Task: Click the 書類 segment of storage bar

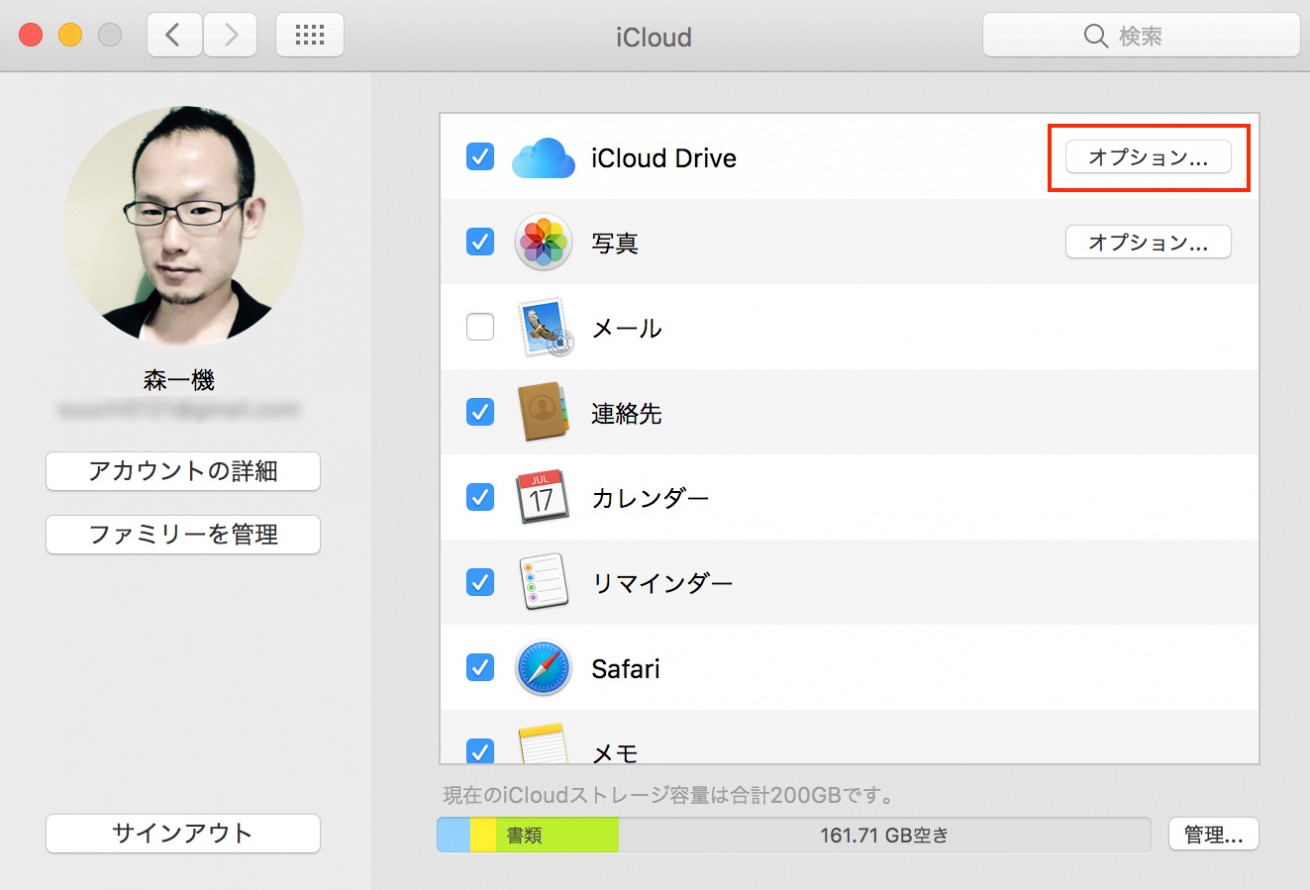Action: tap(557, 834)
